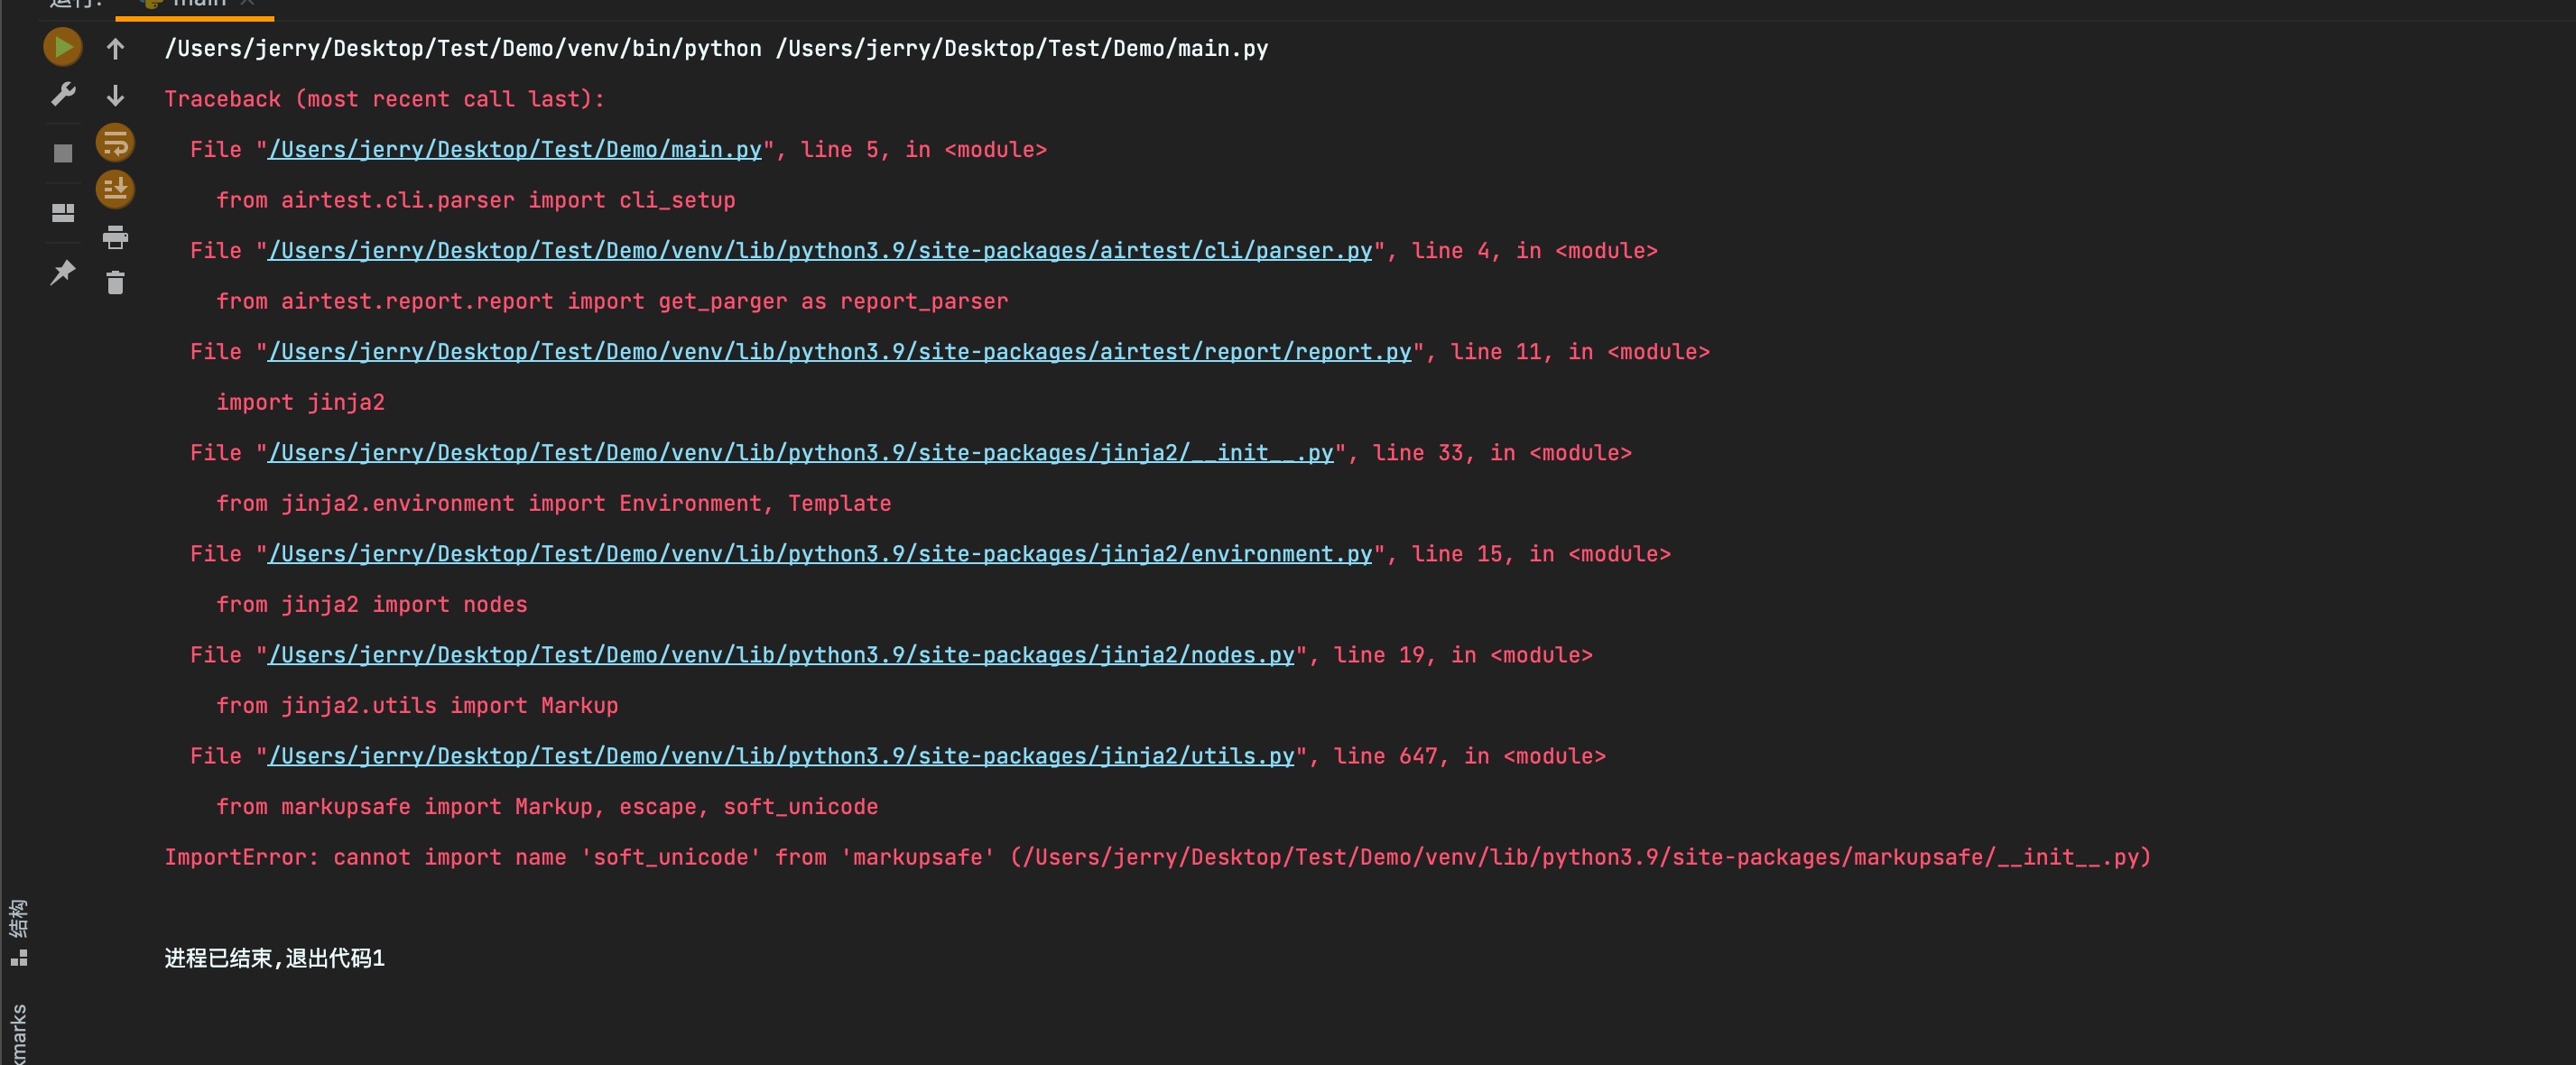Open the jinja2 __init__.py file link

799,453
